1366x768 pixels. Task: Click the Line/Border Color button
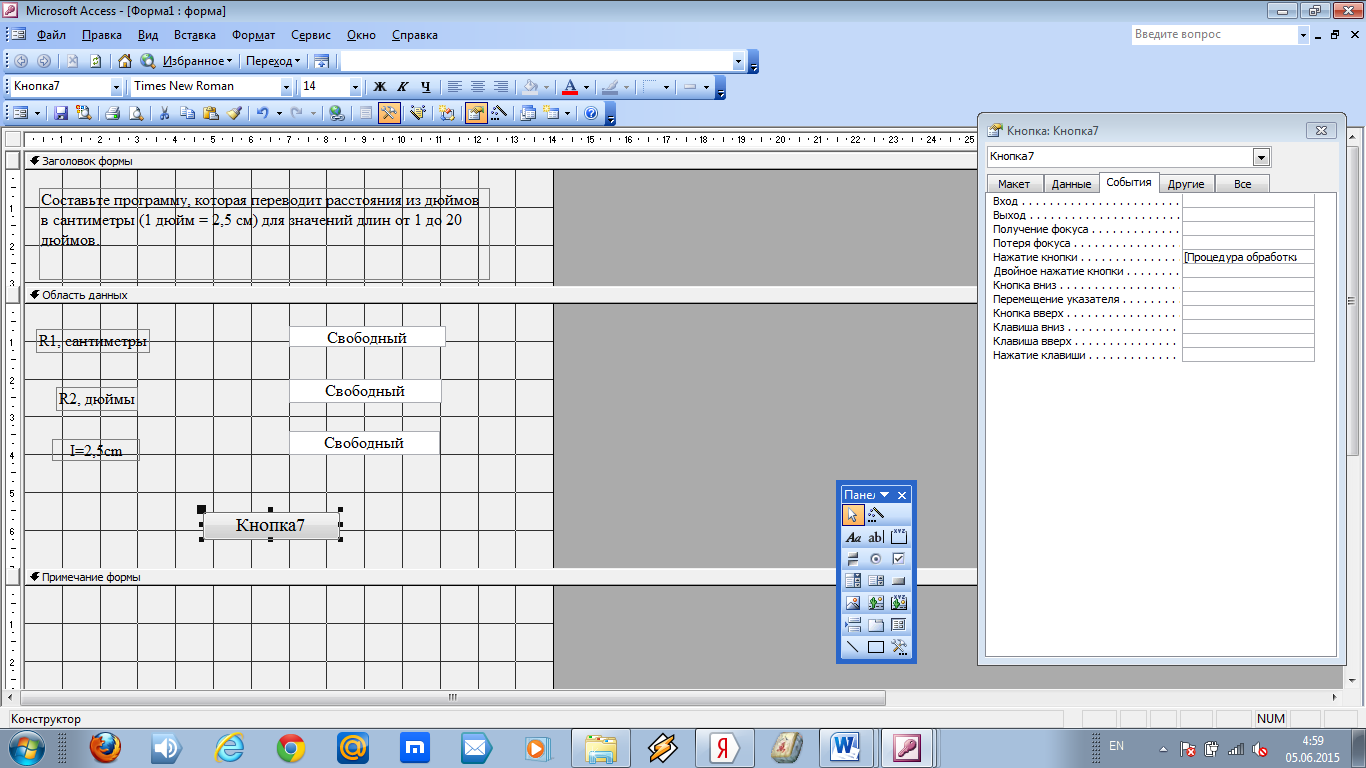click(609, 87)
